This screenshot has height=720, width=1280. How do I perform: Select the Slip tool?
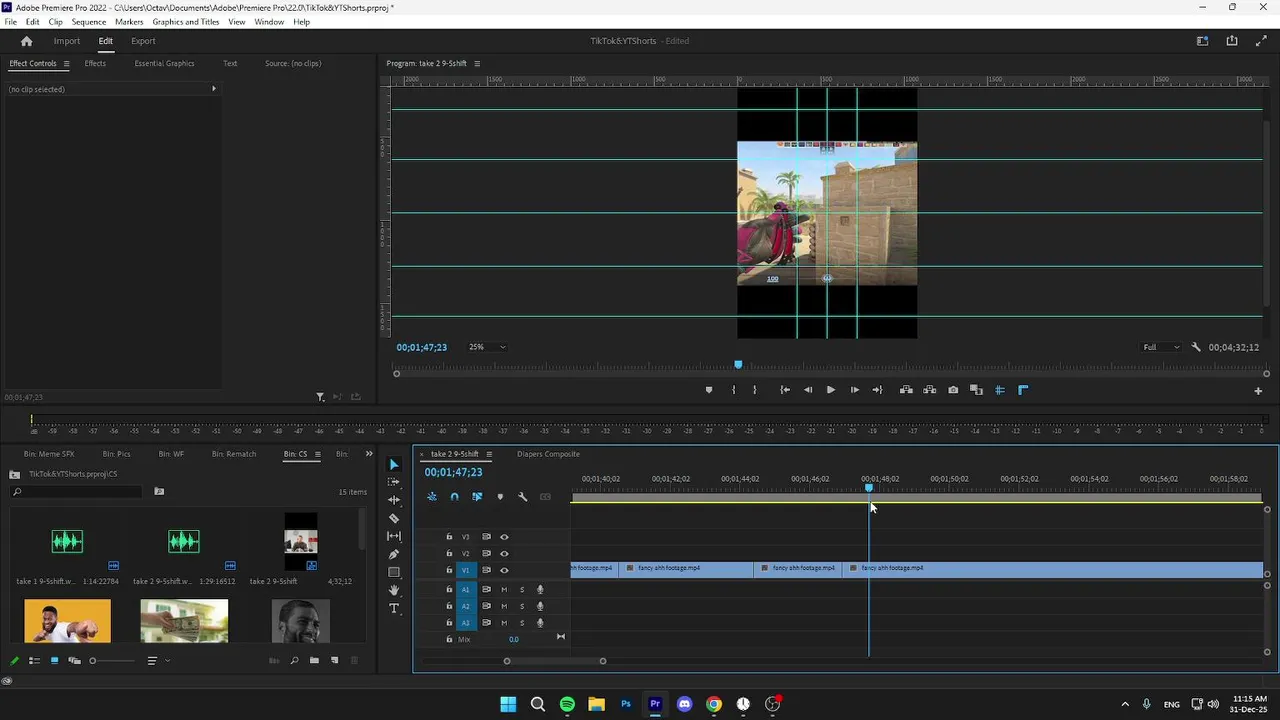394,536
